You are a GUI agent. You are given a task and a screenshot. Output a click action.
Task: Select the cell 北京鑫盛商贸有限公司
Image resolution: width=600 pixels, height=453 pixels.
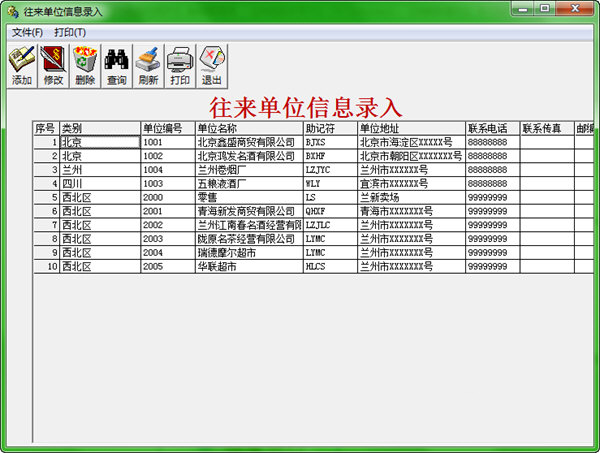(249, 142)
